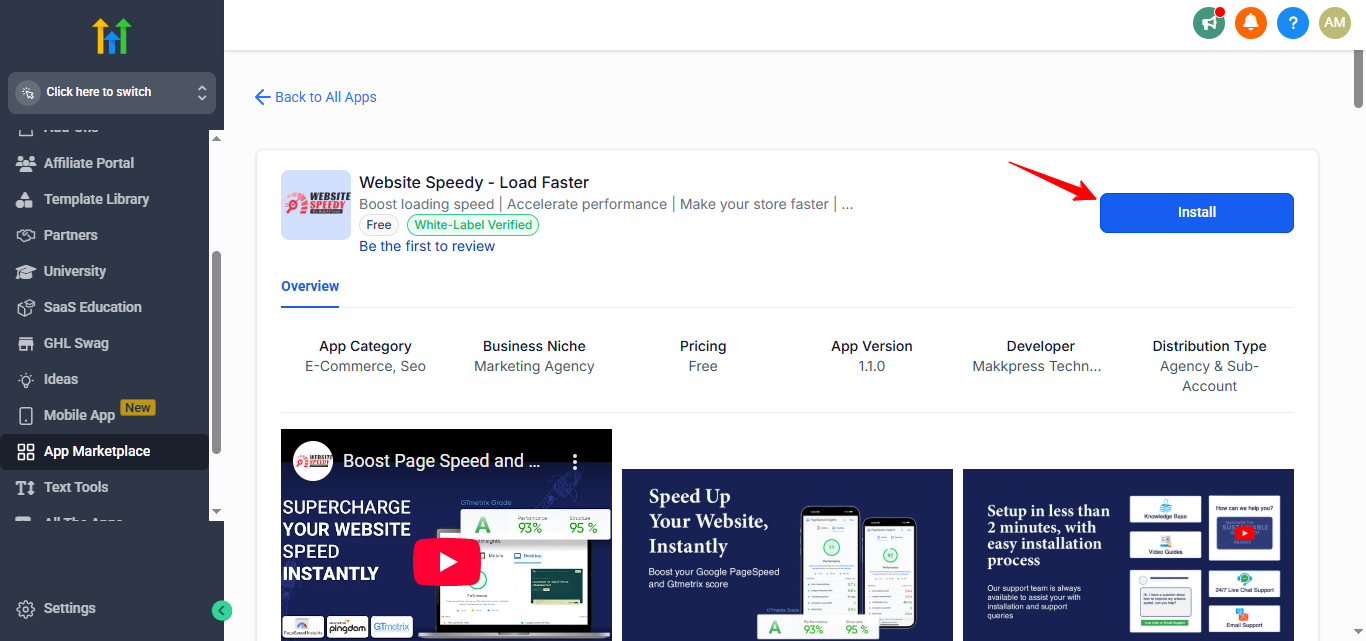Image resolution: width=1366 pixels, height=641 pixels.
Task: Click the Marketing Agency niche value
Action: coord(534,366)
